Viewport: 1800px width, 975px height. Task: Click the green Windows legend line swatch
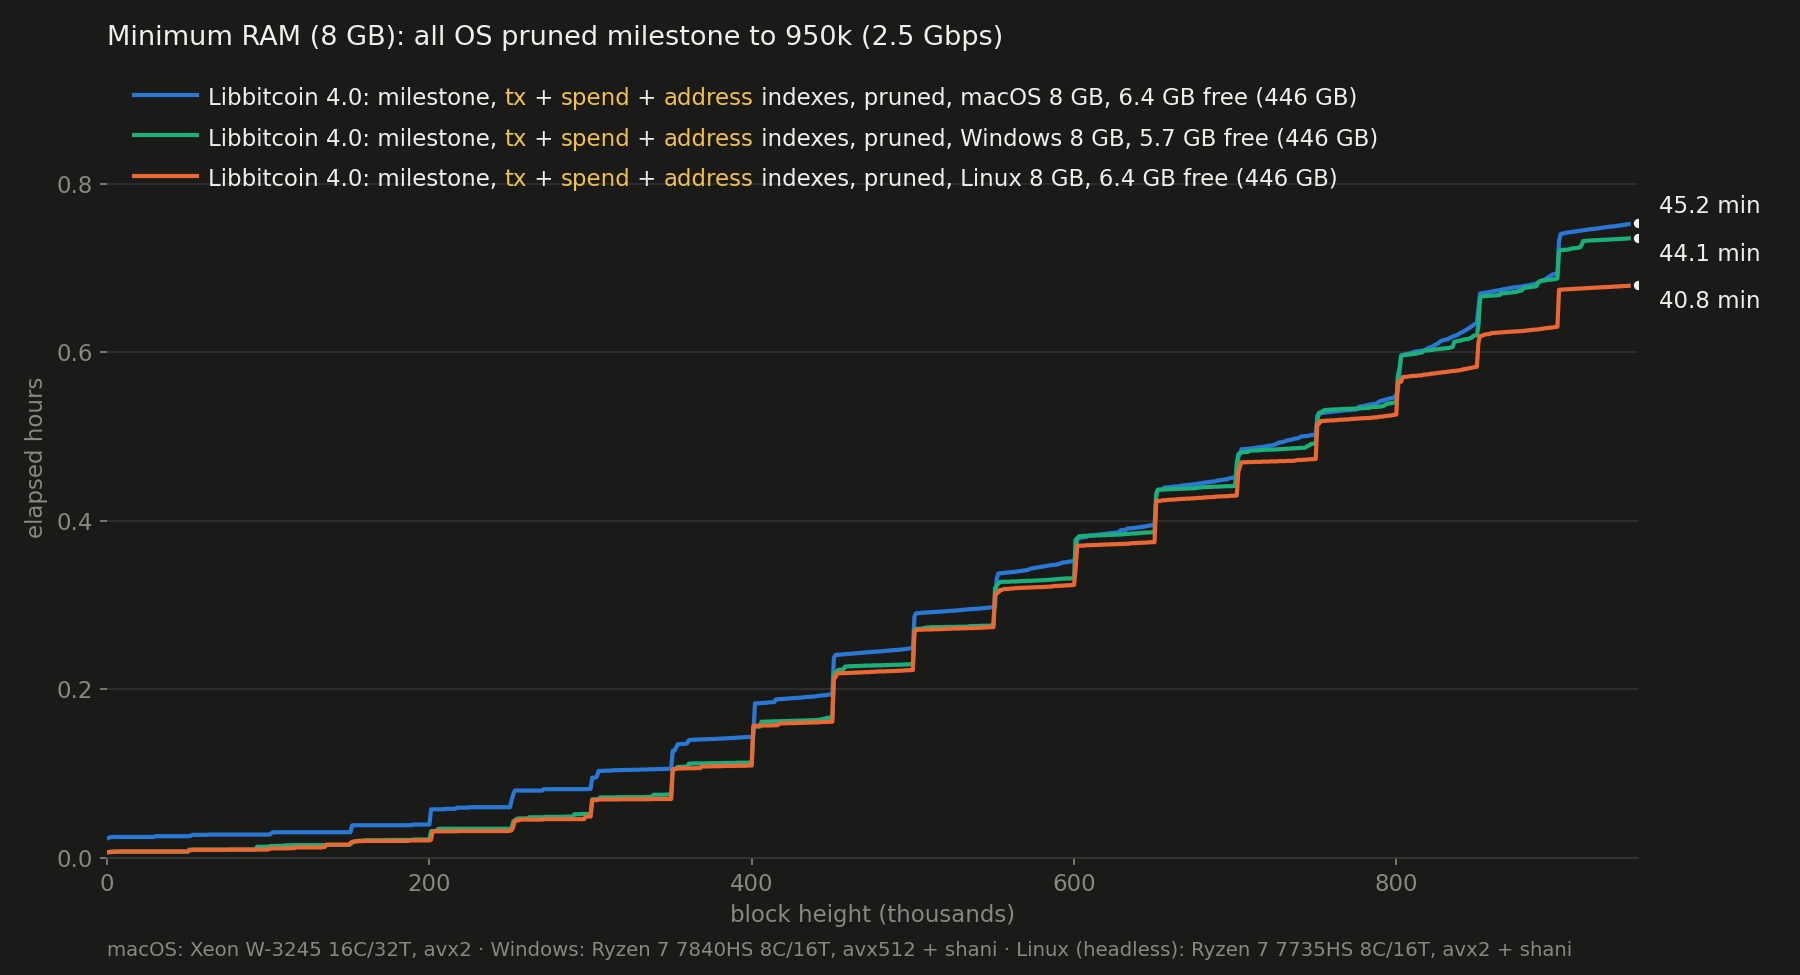(166, 135)
